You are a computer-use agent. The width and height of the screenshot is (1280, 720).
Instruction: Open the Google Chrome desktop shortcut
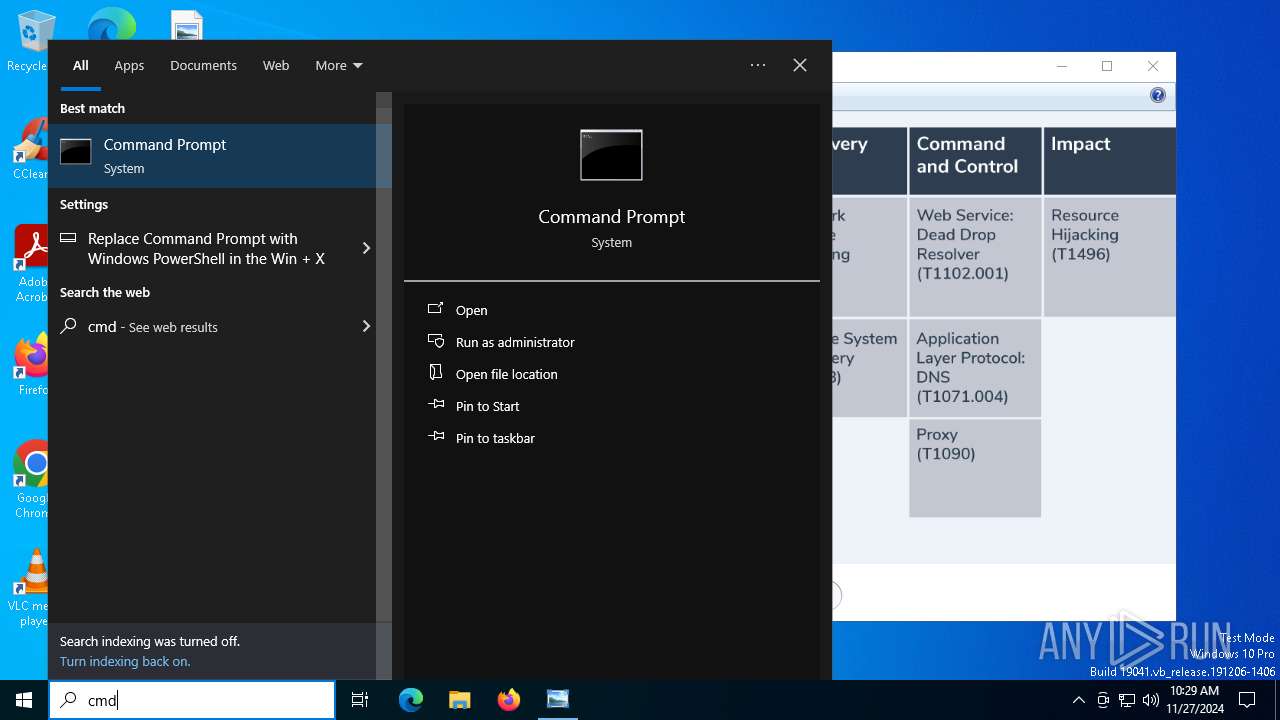(x=31, y=478)
